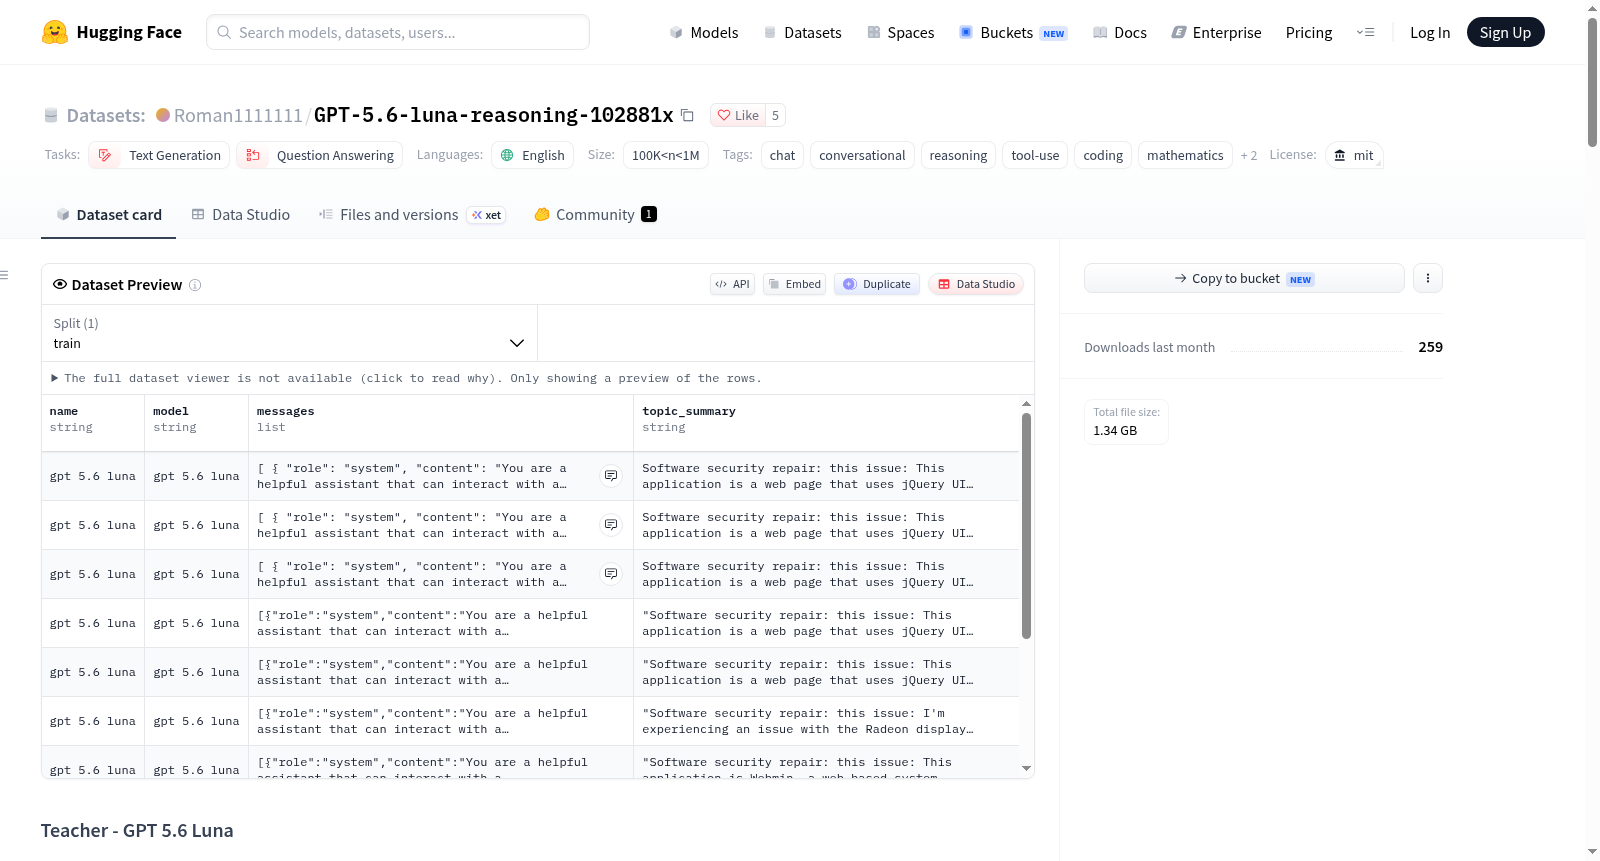The width and height of the screenshot is (1600, 861).
Task: Open the Roman1111111 user profile link
Action: (238, 115)
